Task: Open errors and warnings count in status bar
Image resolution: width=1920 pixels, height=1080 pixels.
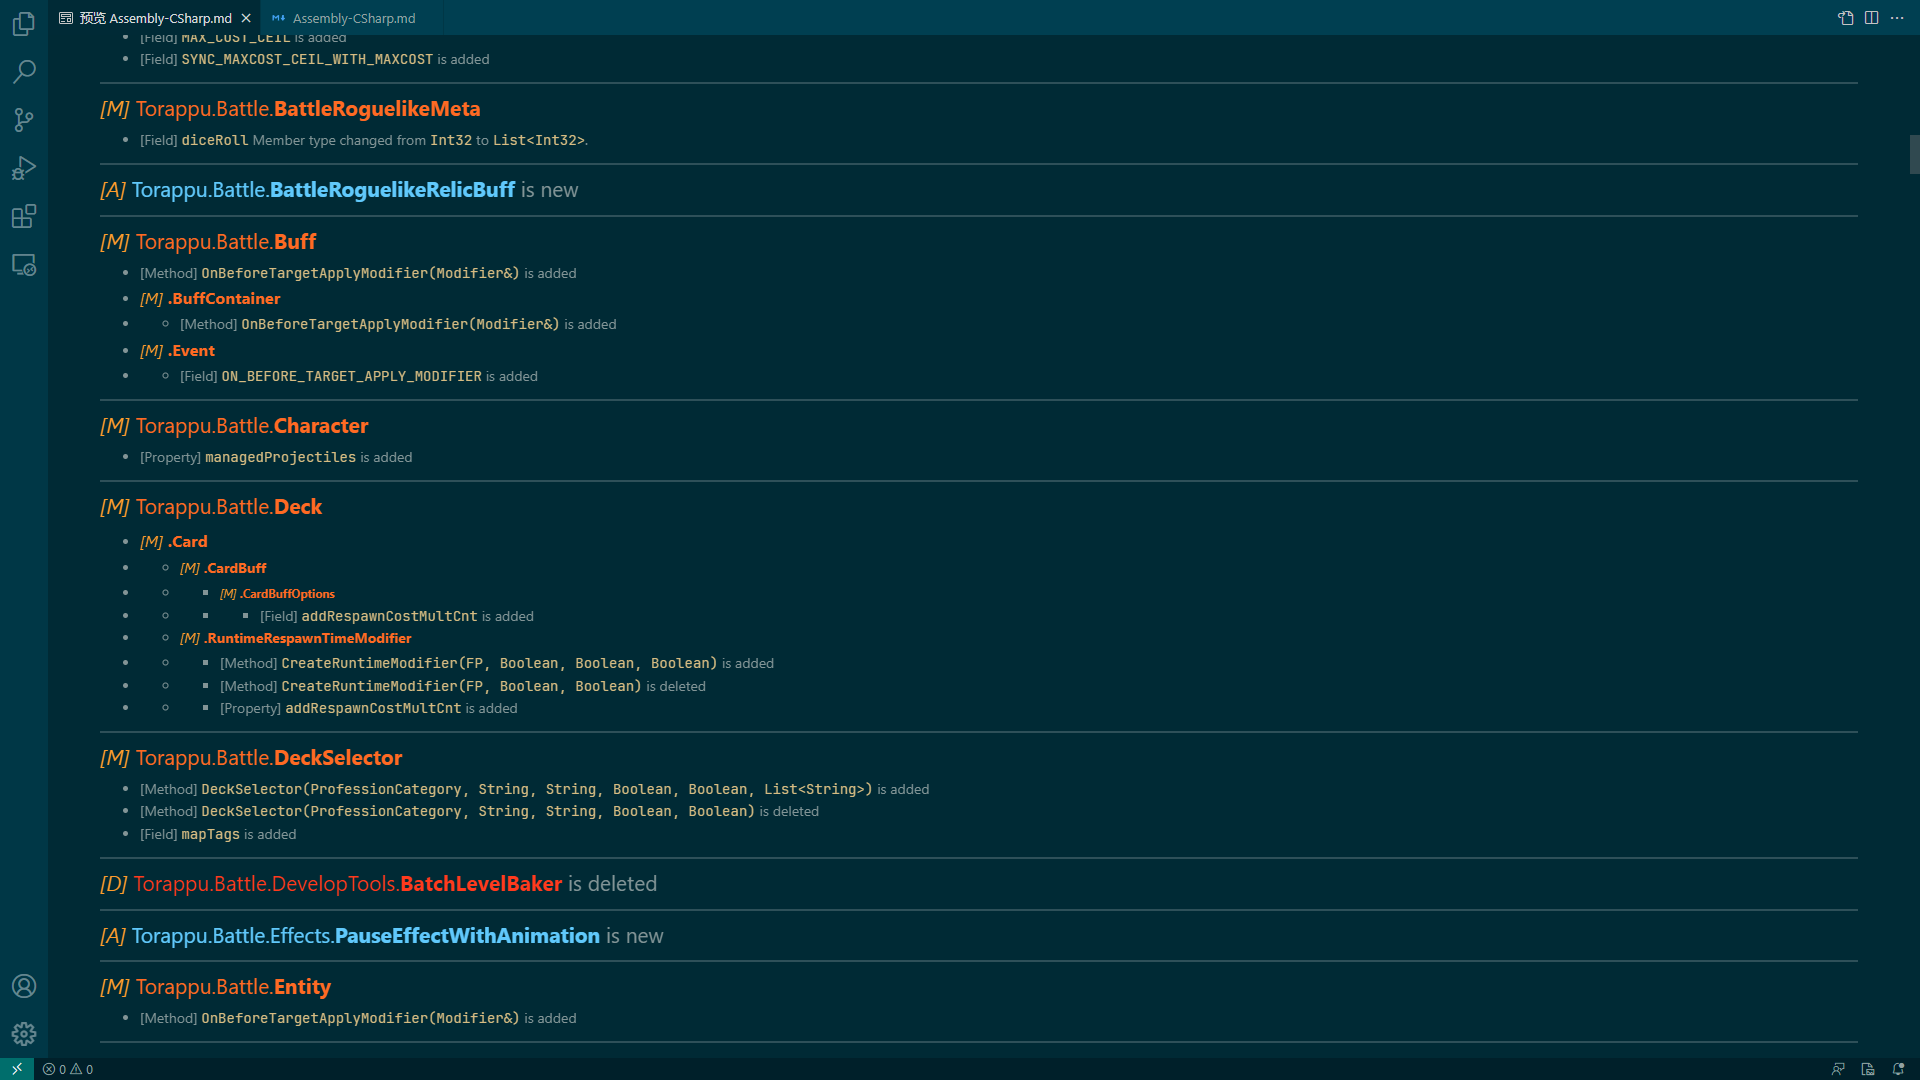Action: (68, 1069)
